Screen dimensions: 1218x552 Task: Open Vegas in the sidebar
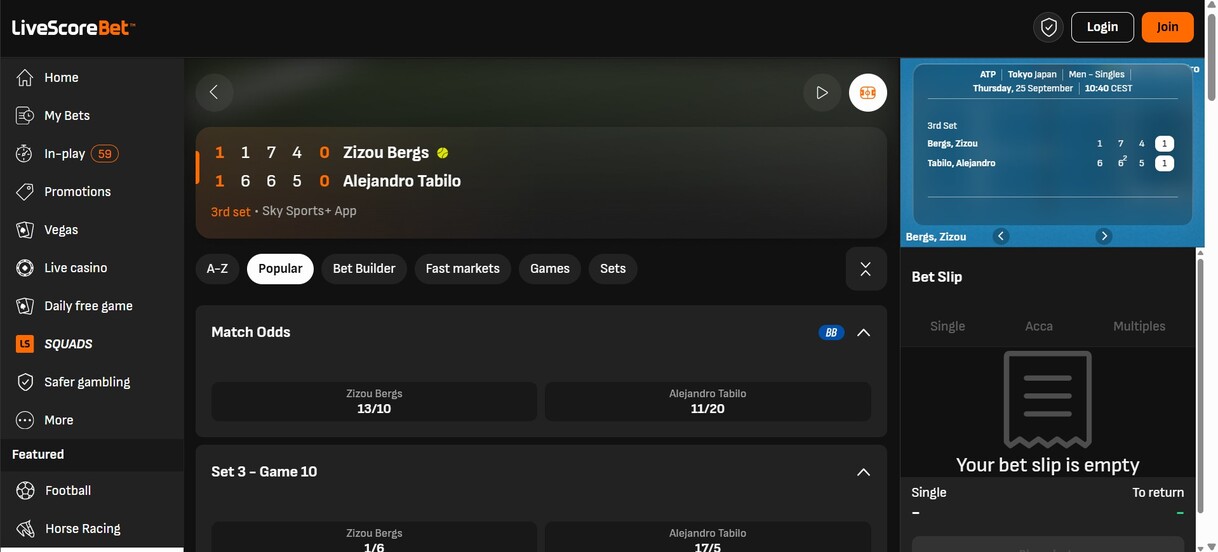coord(60,230)
